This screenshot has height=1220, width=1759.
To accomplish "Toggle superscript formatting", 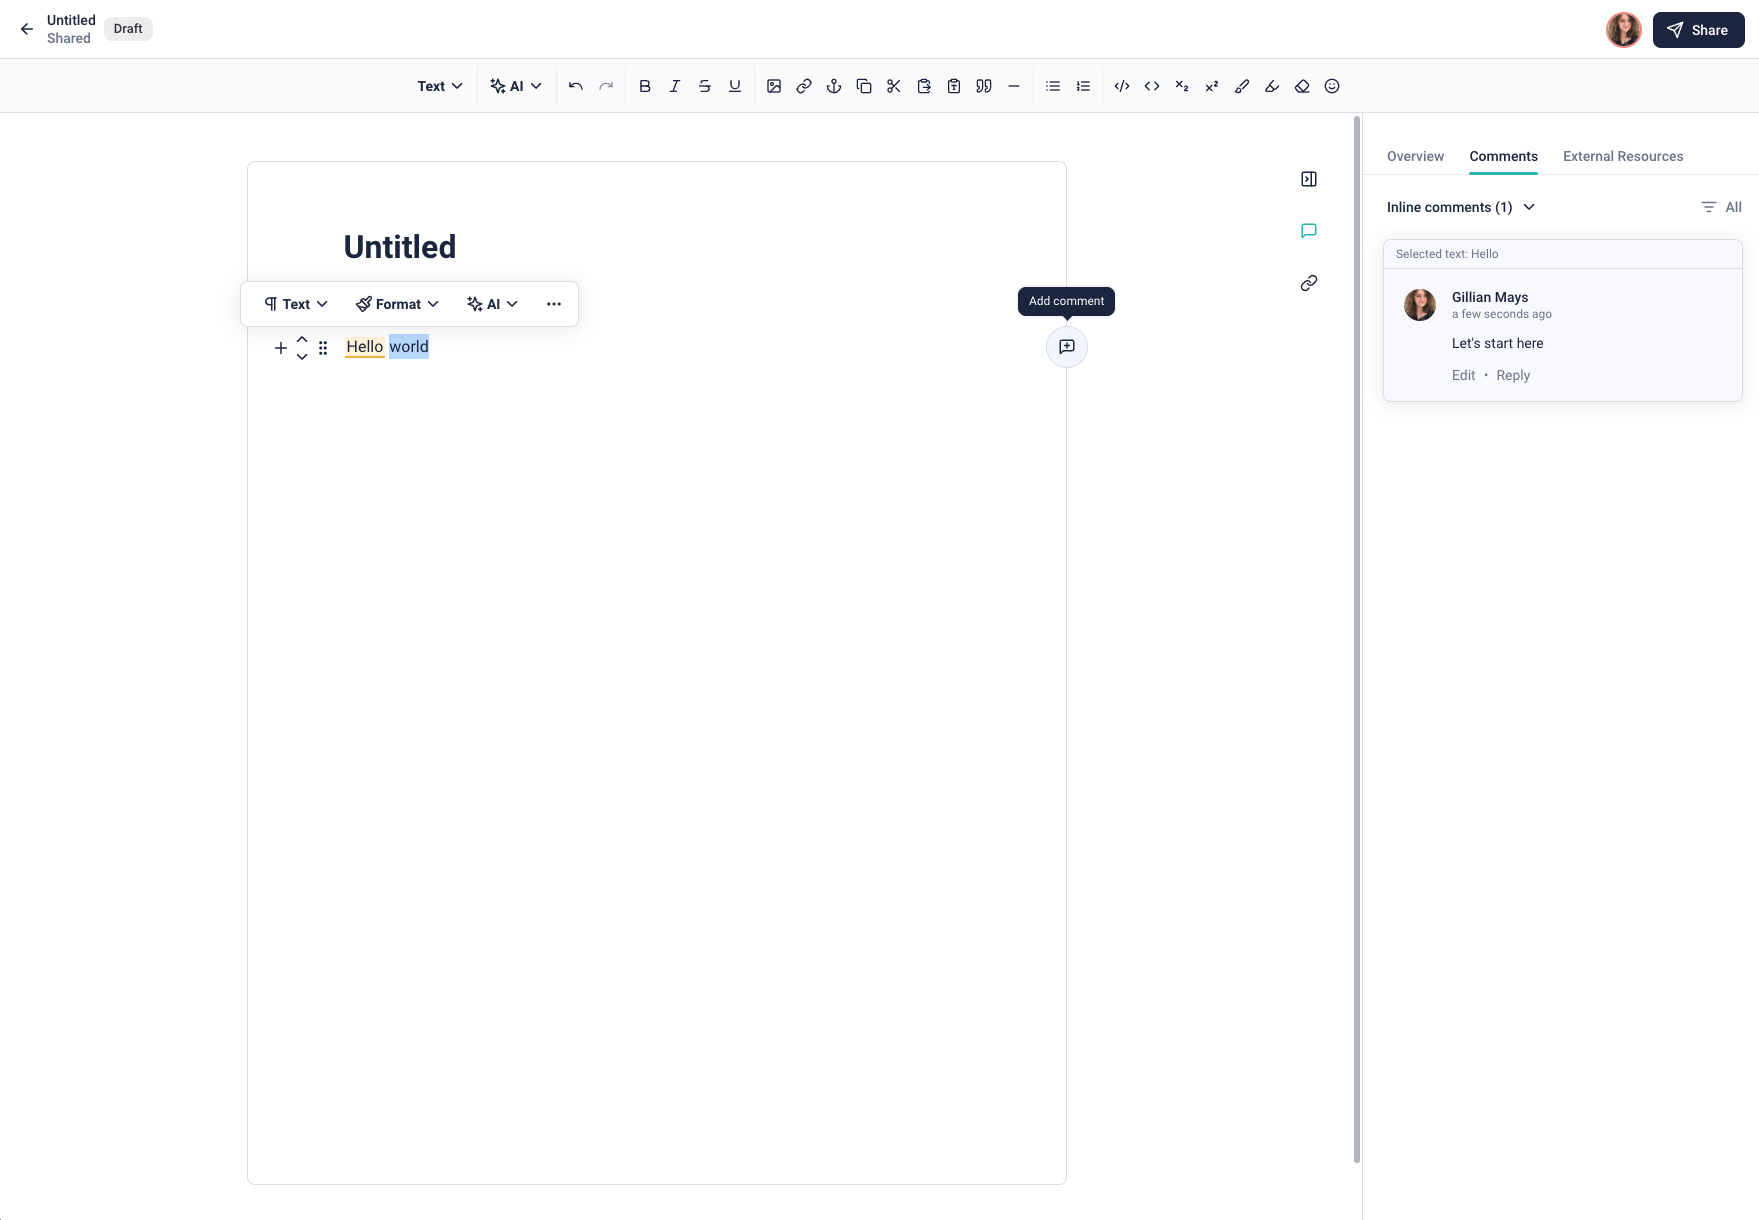I will pos(1212,86).
